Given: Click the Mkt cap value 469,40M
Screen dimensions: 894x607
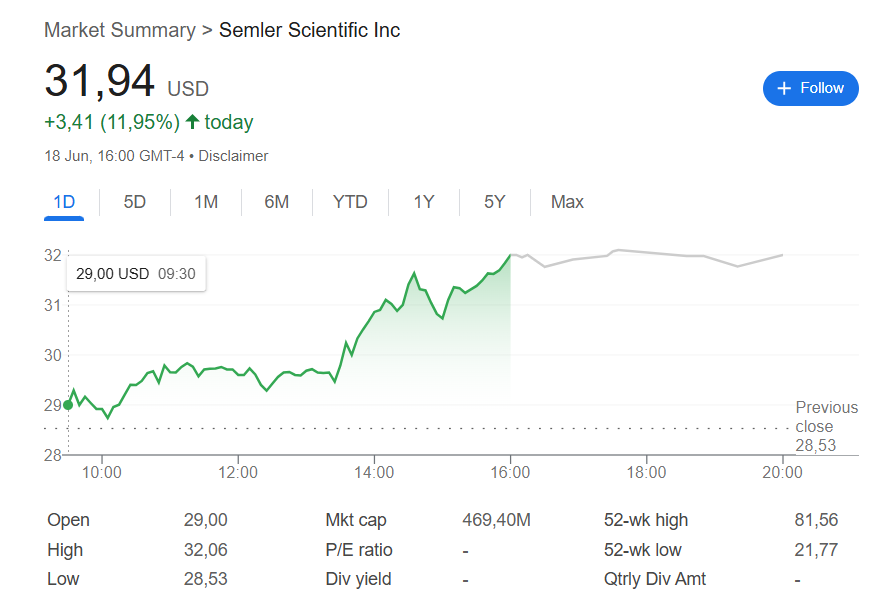Looking at the screenshot, I should [x=496, y=520].
